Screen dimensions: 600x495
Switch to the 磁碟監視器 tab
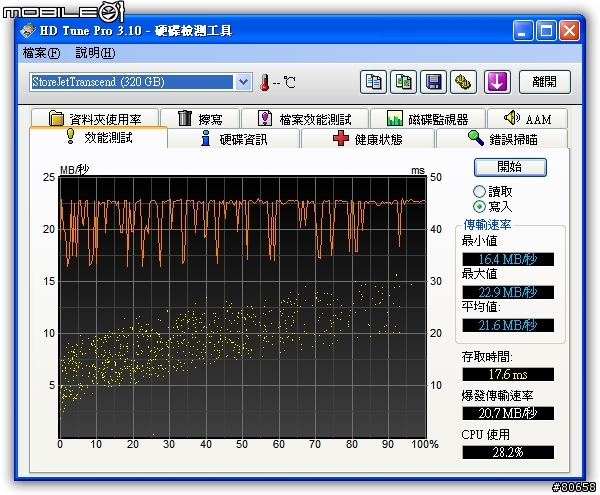[428, 119]
